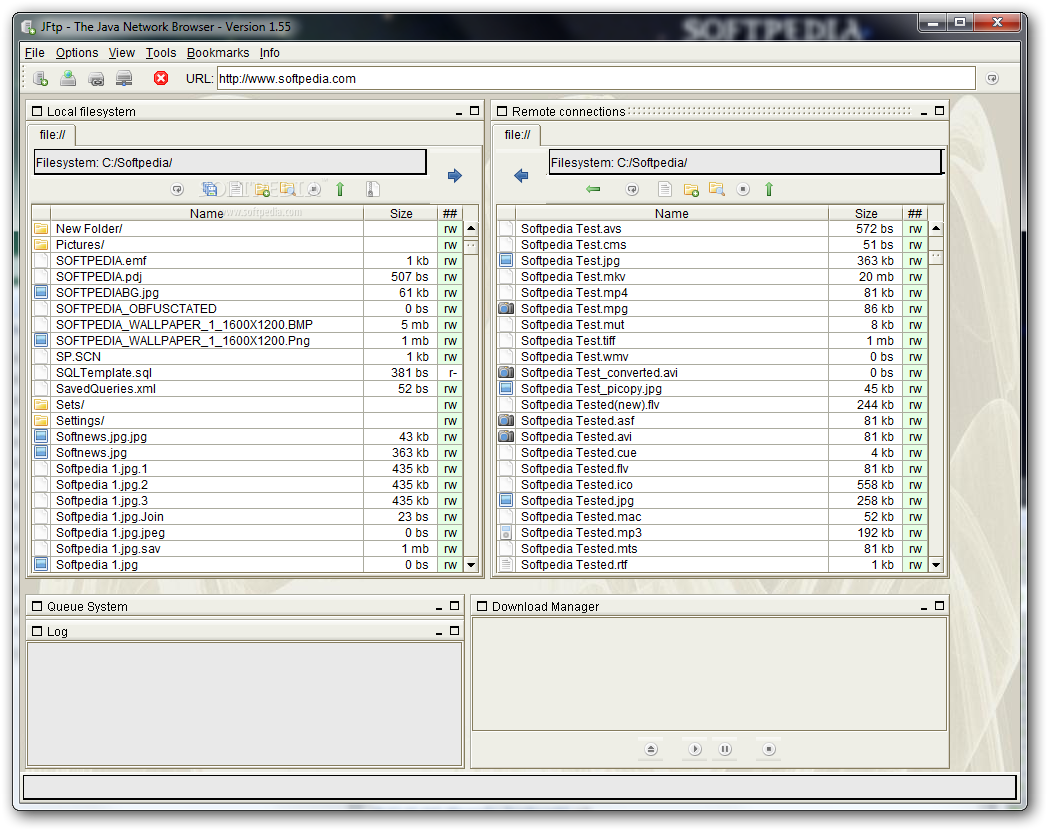Click the eject button in Download Manager
The height and width of the screenshot is (831, 1048).
coord(651,749)
